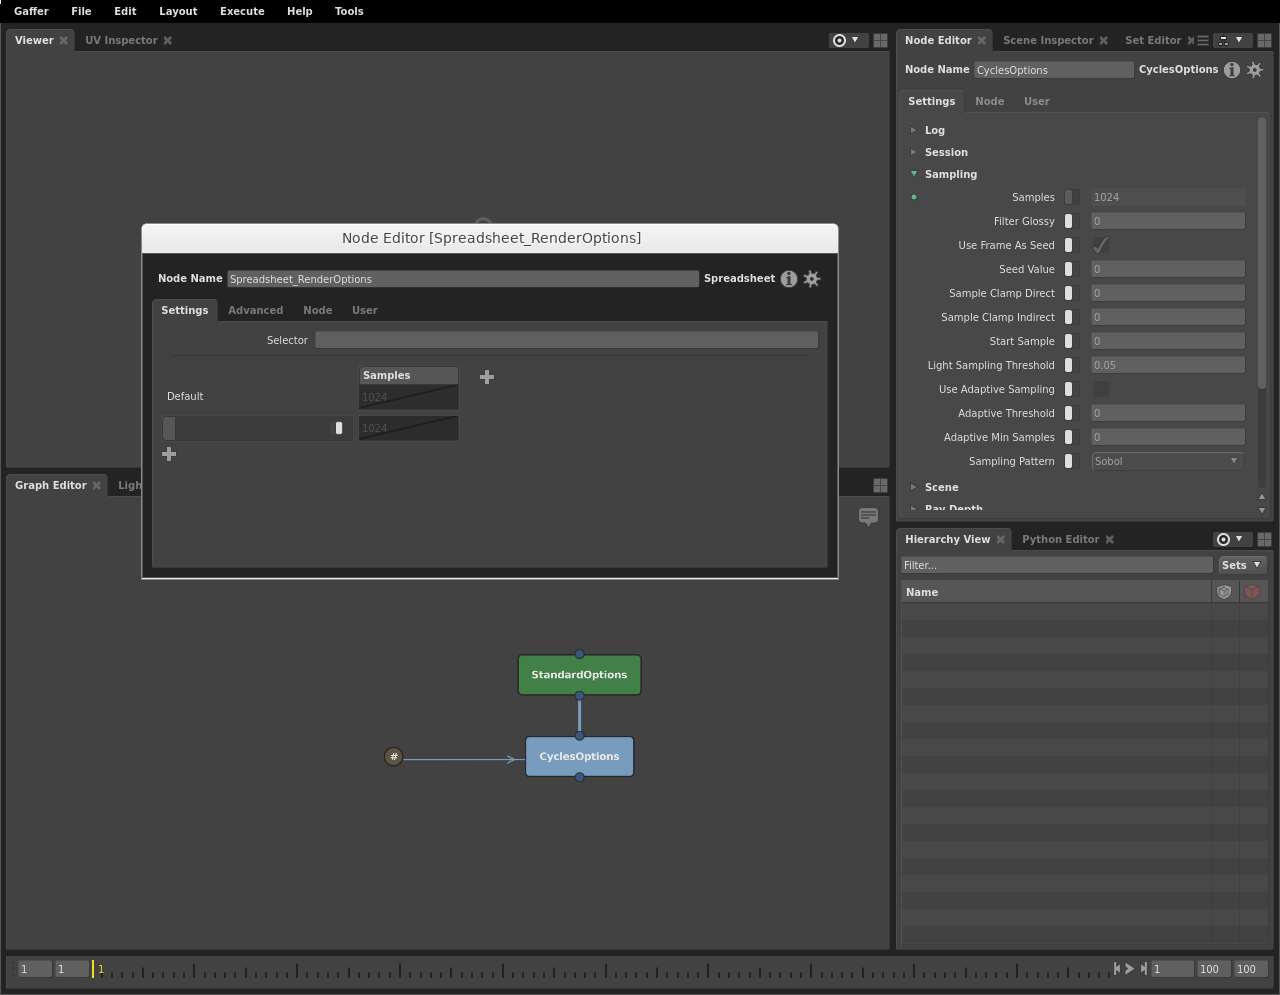Click the red bounding box icon in Hierarchy View
This screenshot has width=1280, height=995.
1252,591
